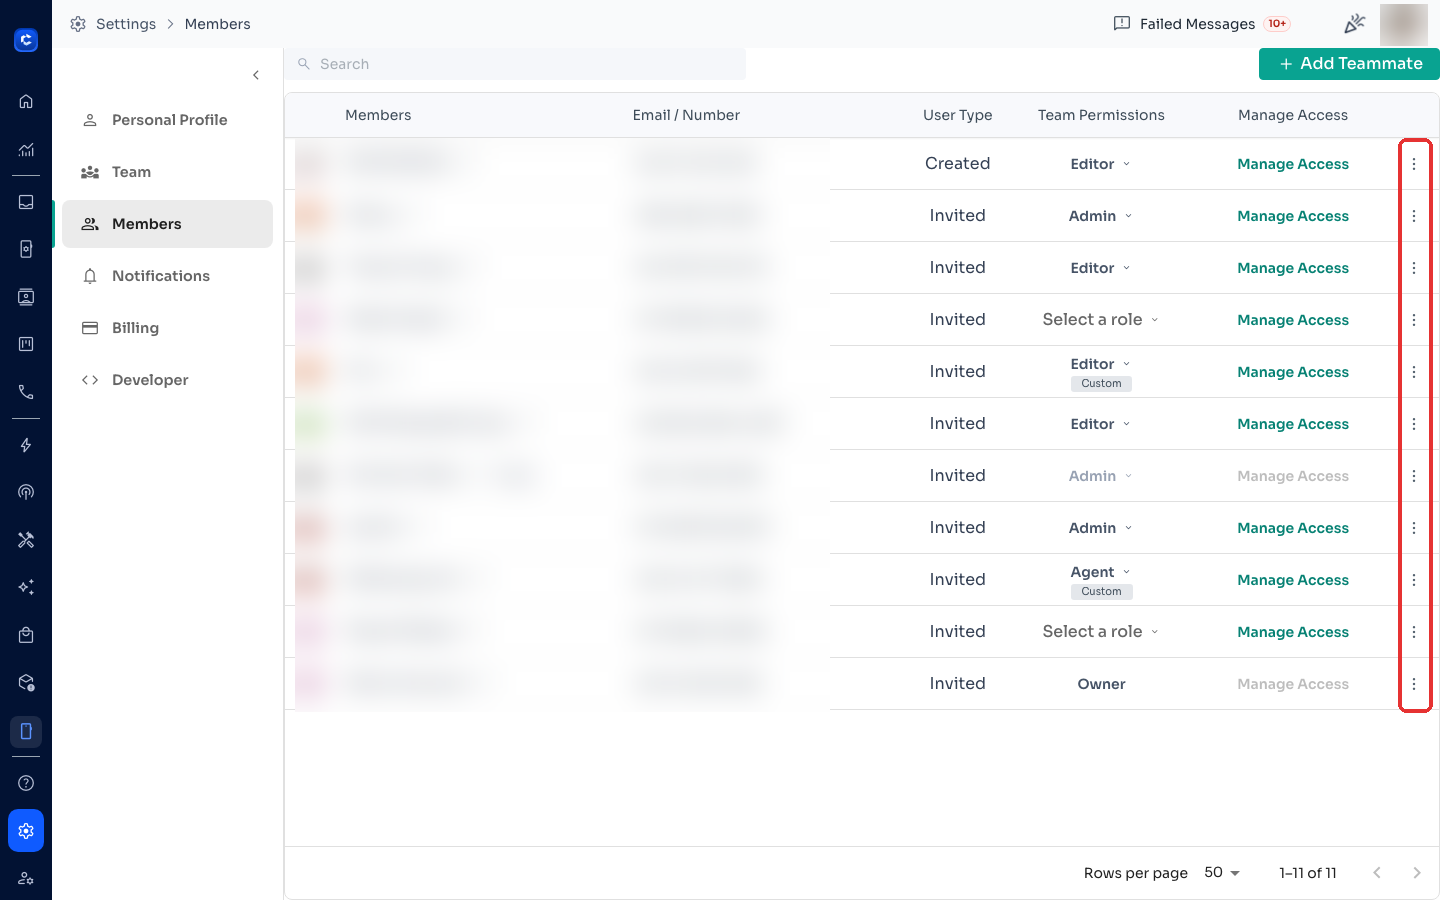Viewport: 1440px width, 900px height.
Task: Click the 1–11 of 11 pagination text
Action: pyautogui.click(x=1307, y=873)
